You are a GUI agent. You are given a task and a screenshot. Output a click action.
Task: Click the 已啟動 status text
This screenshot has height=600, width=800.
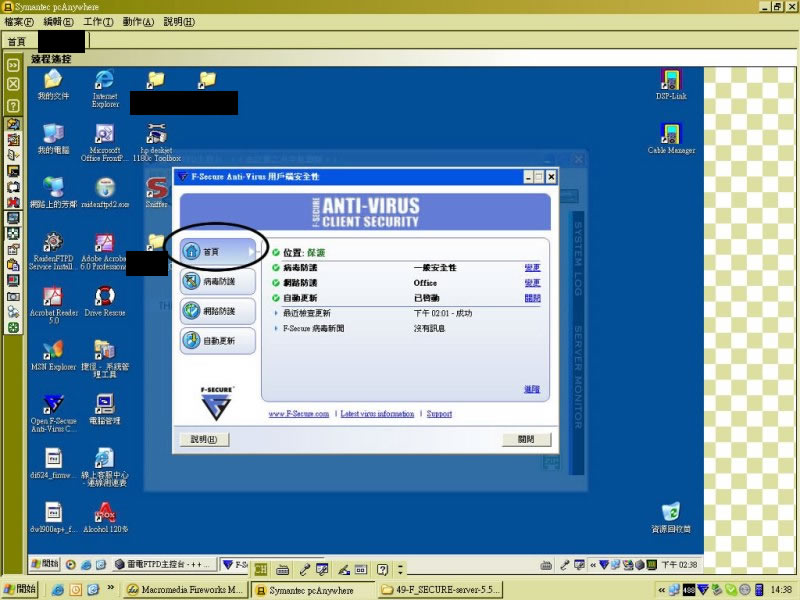pos(427,298)
